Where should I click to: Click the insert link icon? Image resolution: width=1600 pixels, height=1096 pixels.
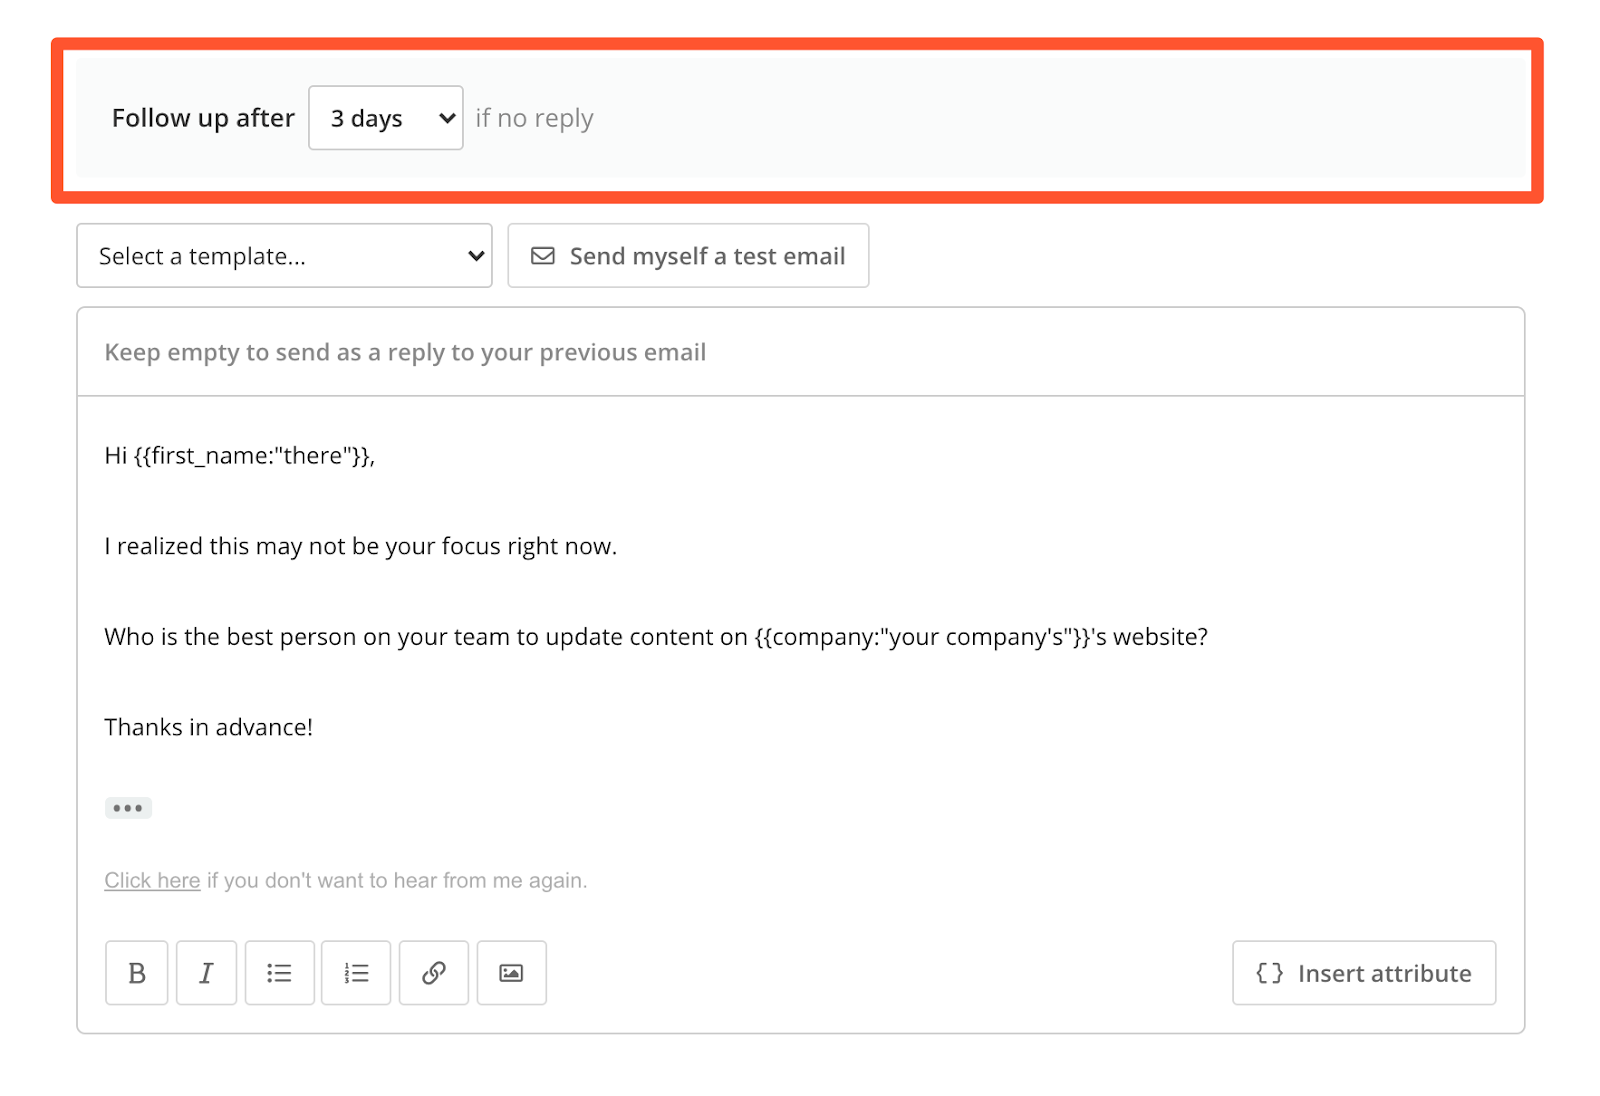[434, 973]
